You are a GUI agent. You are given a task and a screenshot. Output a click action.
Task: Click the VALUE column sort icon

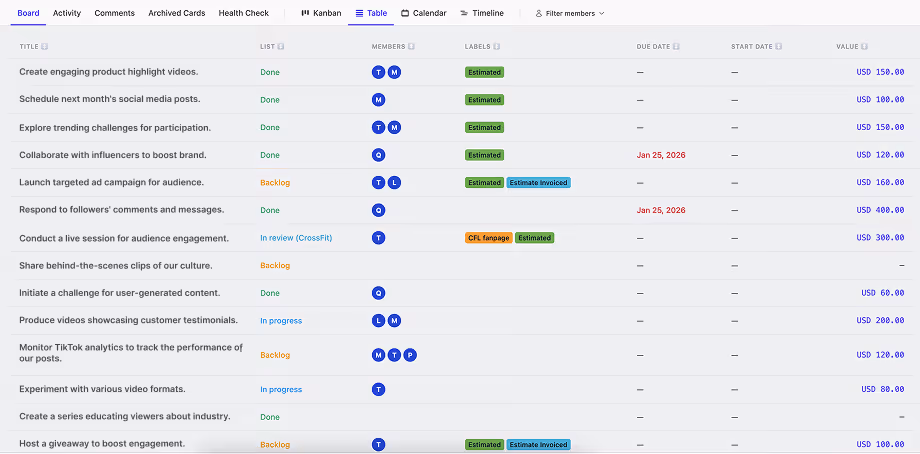click(865, 47)
